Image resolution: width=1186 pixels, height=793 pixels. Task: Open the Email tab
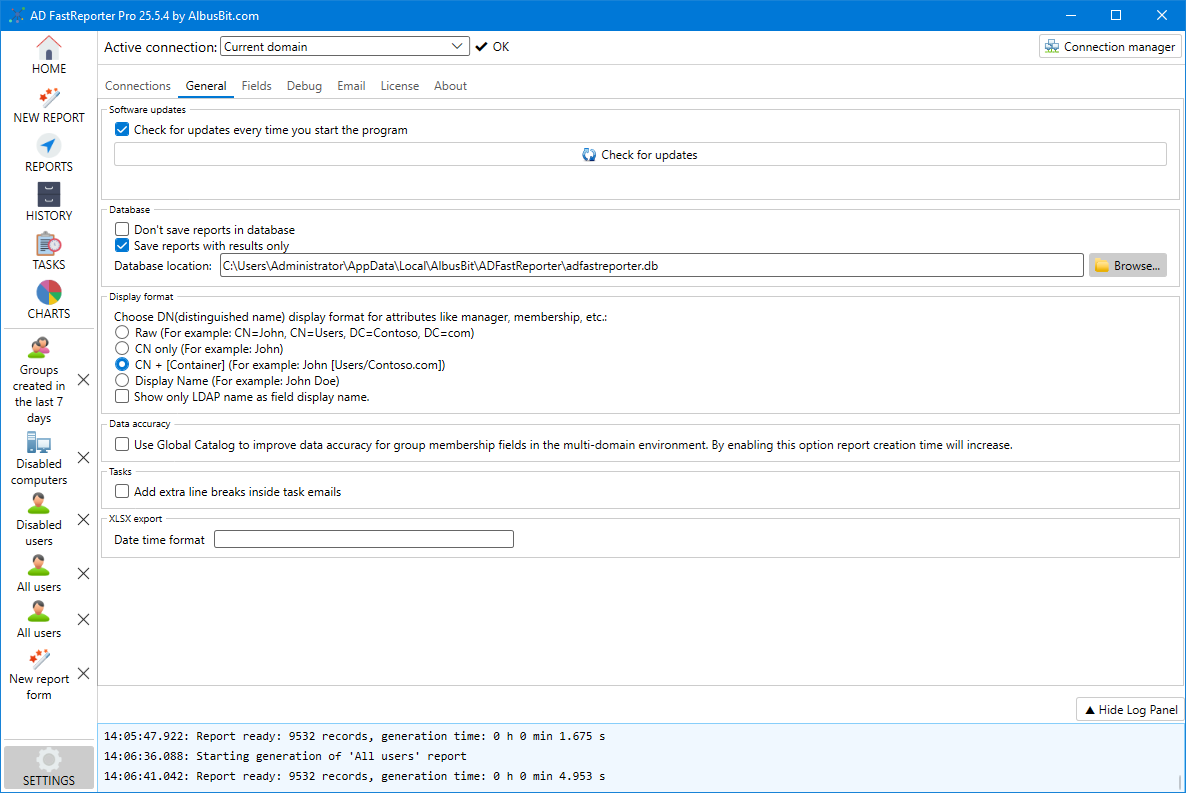(x=351, y=86)
